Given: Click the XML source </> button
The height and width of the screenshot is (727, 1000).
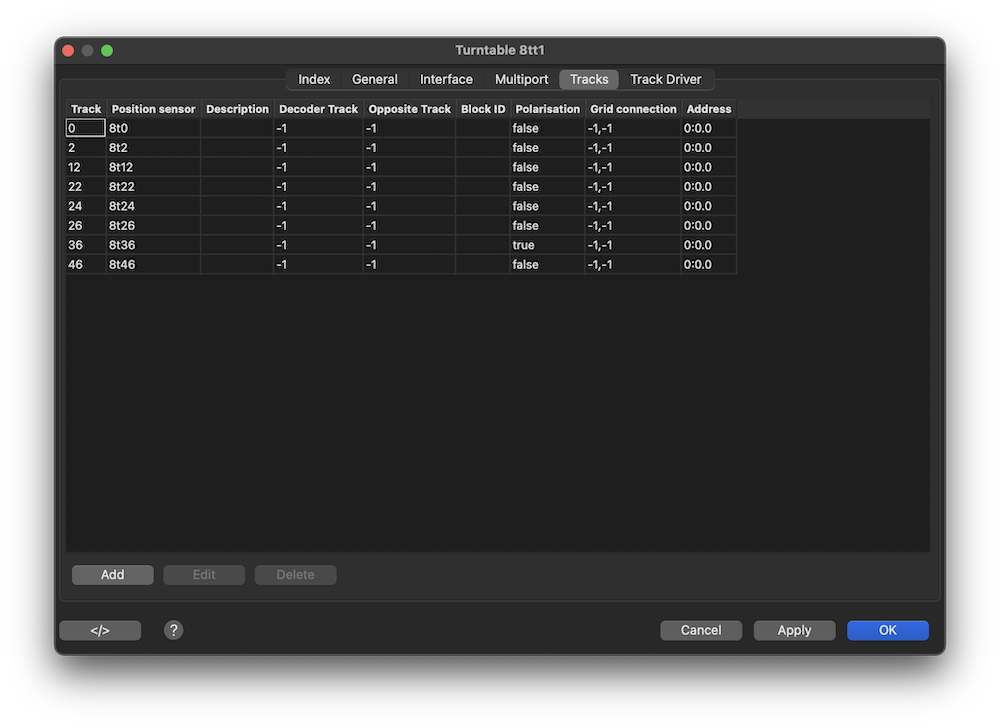Looking at the screenshot, I should (x=100, y=630).
